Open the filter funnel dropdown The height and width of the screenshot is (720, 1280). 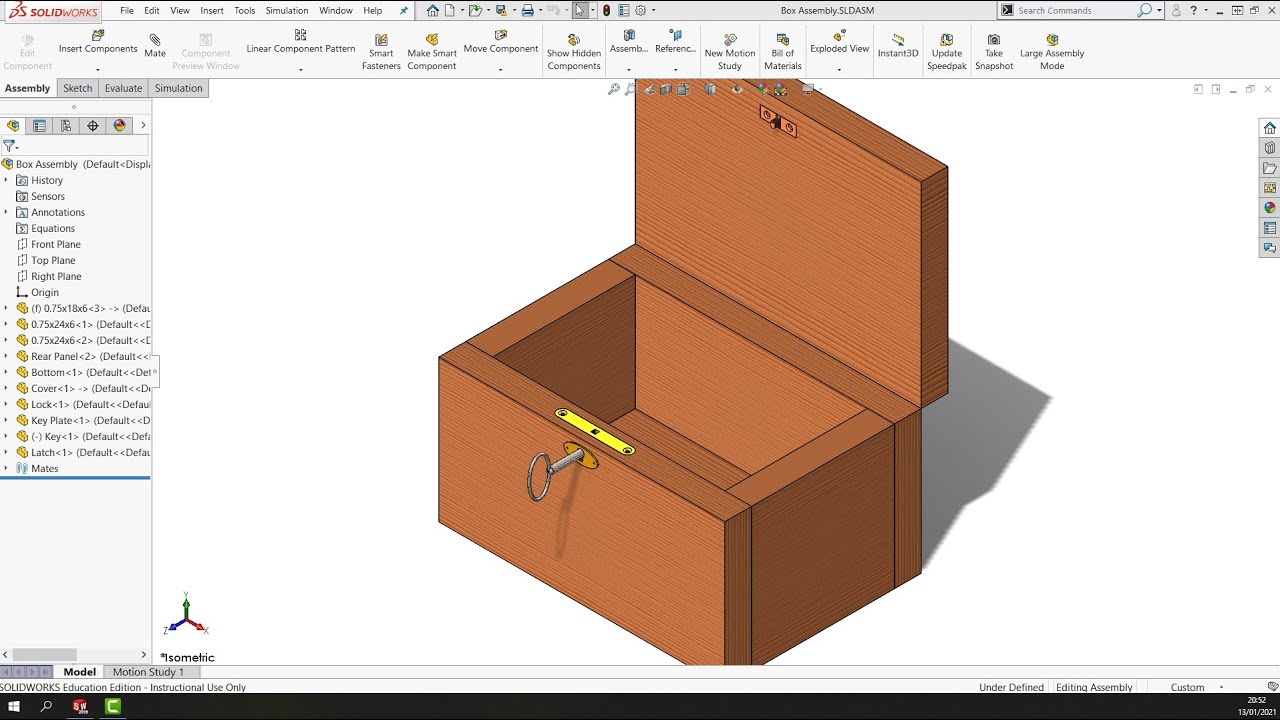tap(10, 146)
